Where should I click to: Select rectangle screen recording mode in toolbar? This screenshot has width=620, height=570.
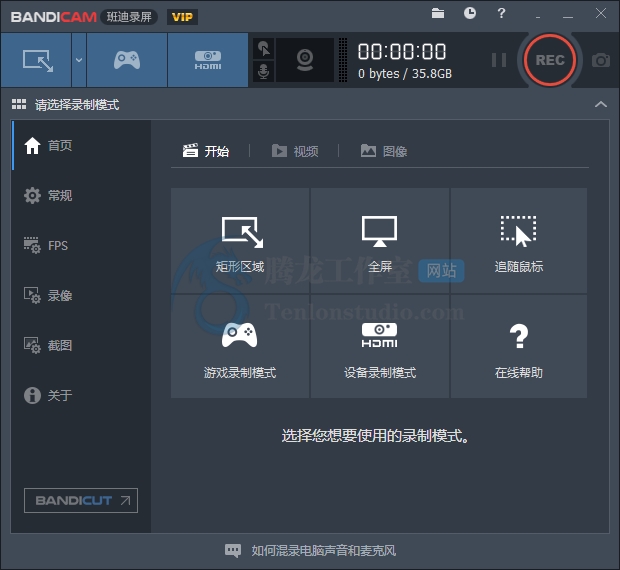pos(36,60)
